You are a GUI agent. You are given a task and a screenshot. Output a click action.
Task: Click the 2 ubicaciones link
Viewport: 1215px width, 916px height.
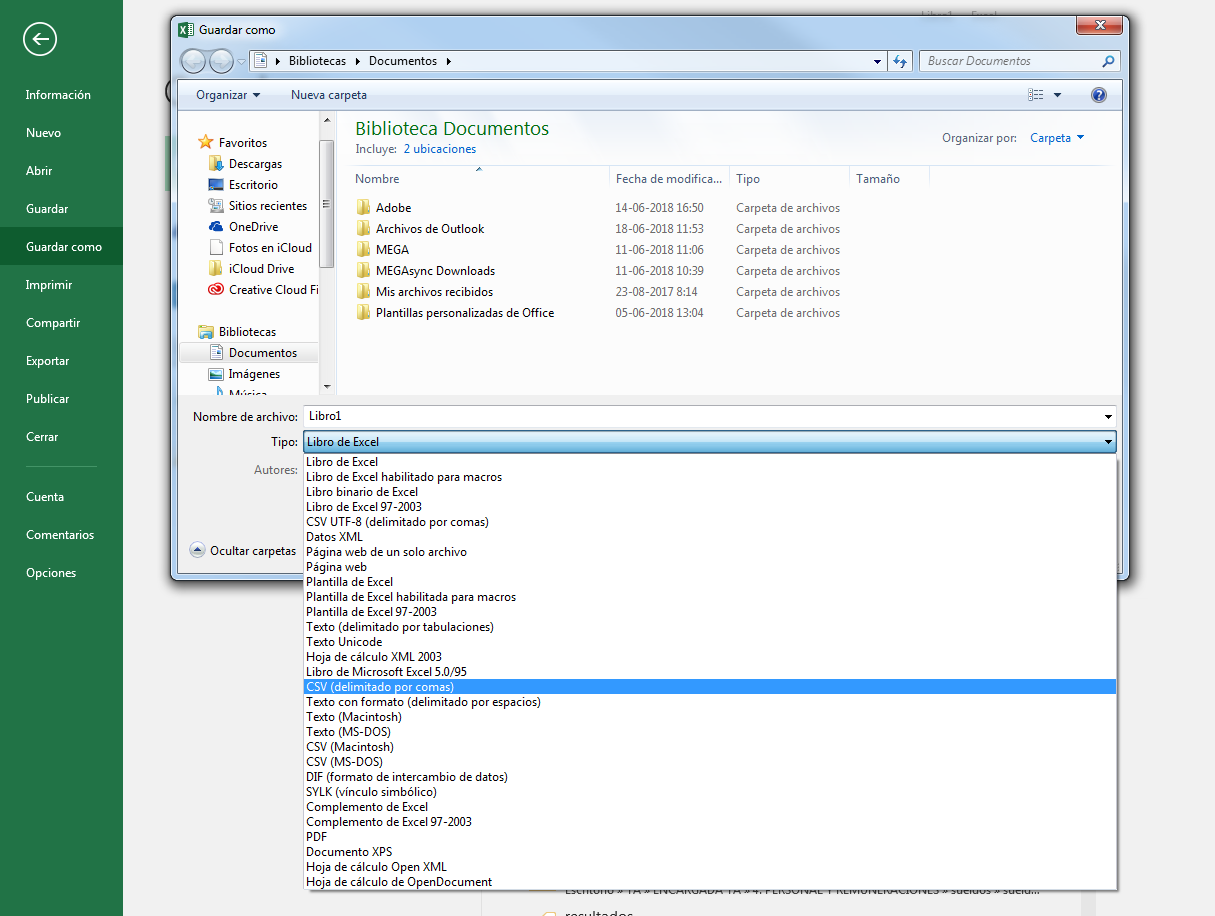point(439,149)
